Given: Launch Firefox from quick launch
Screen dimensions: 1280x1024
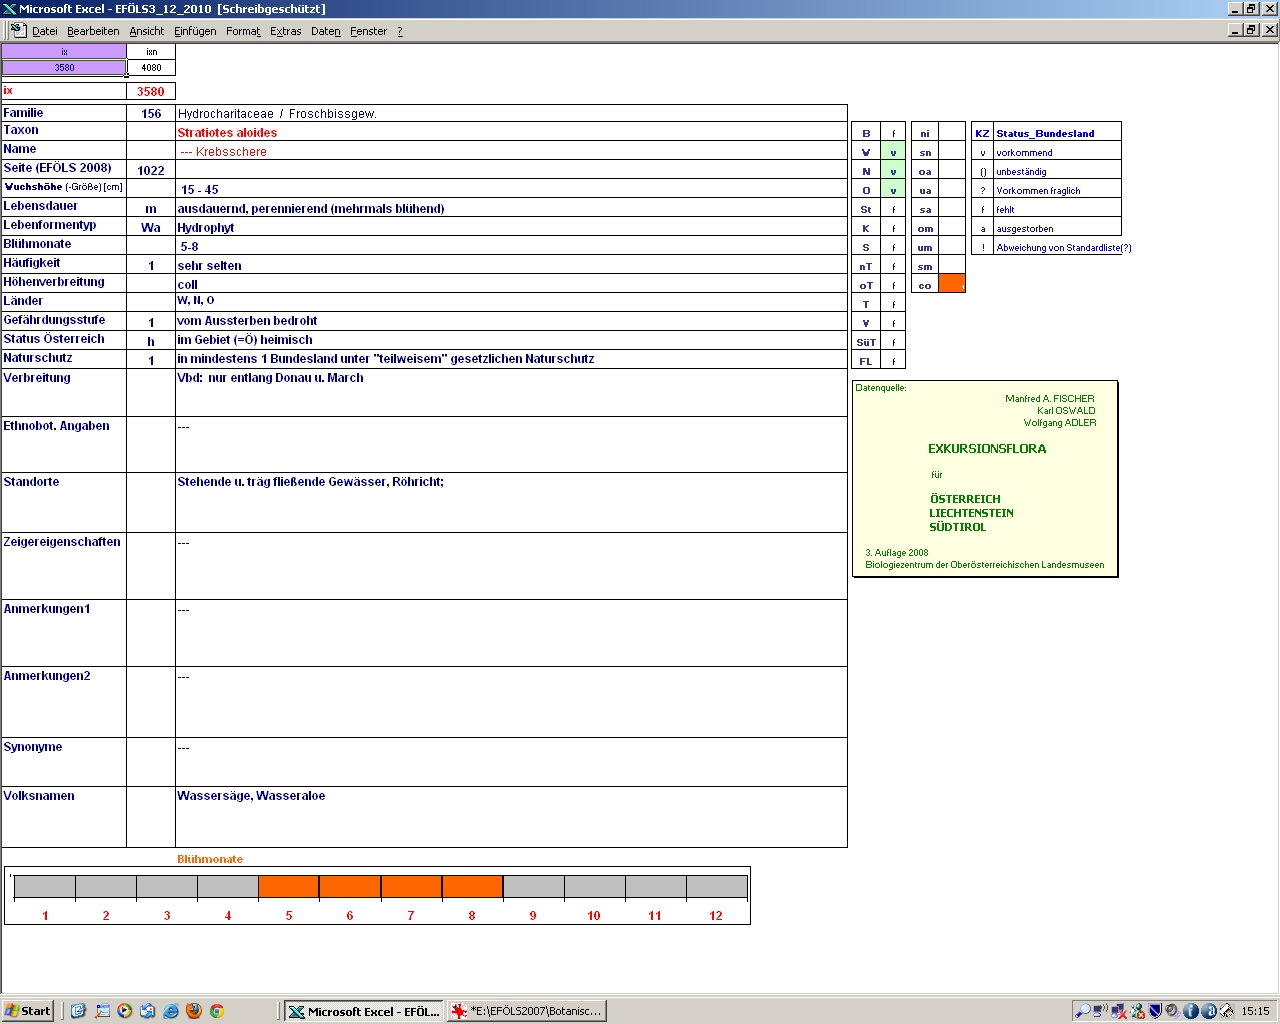Looking at the screenshot, I should pos(194,1011).
